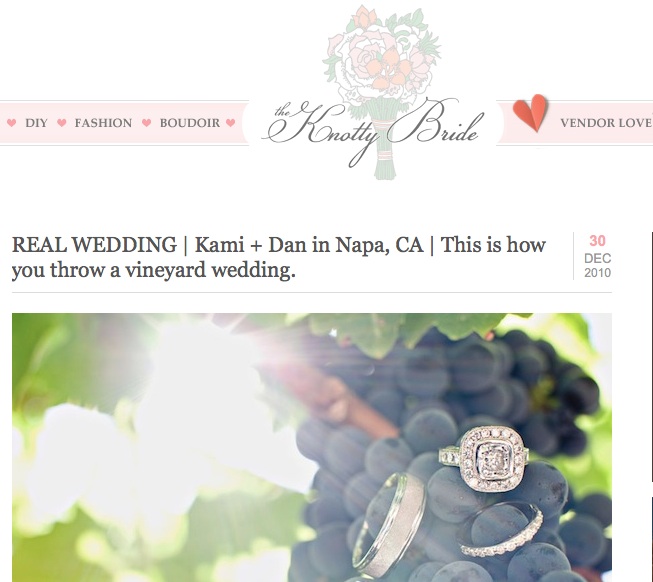Viewport: 653px width, 582px height.
Task: Click the green grape leaf atop photo
Action: (400, 331)
